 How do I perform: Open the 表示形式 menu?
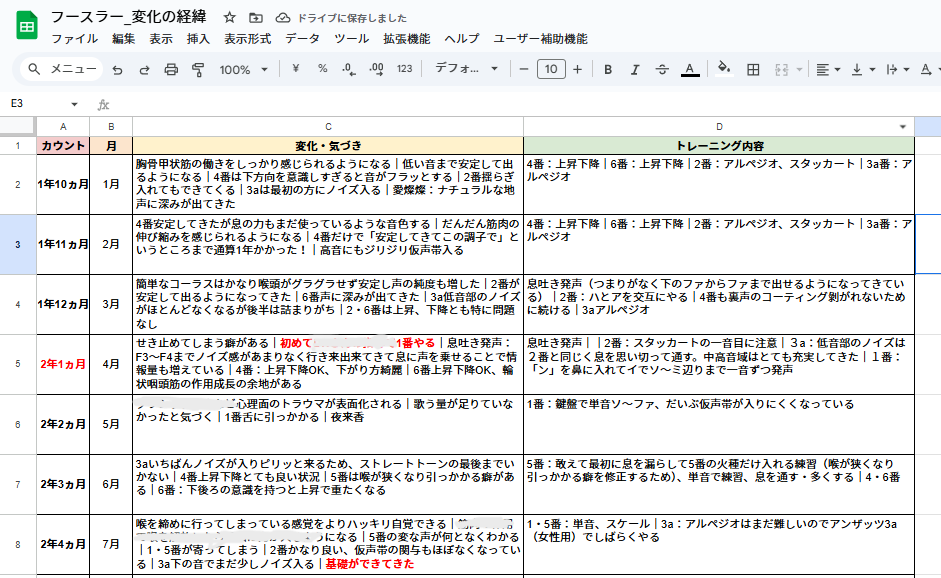coord(247,39)
